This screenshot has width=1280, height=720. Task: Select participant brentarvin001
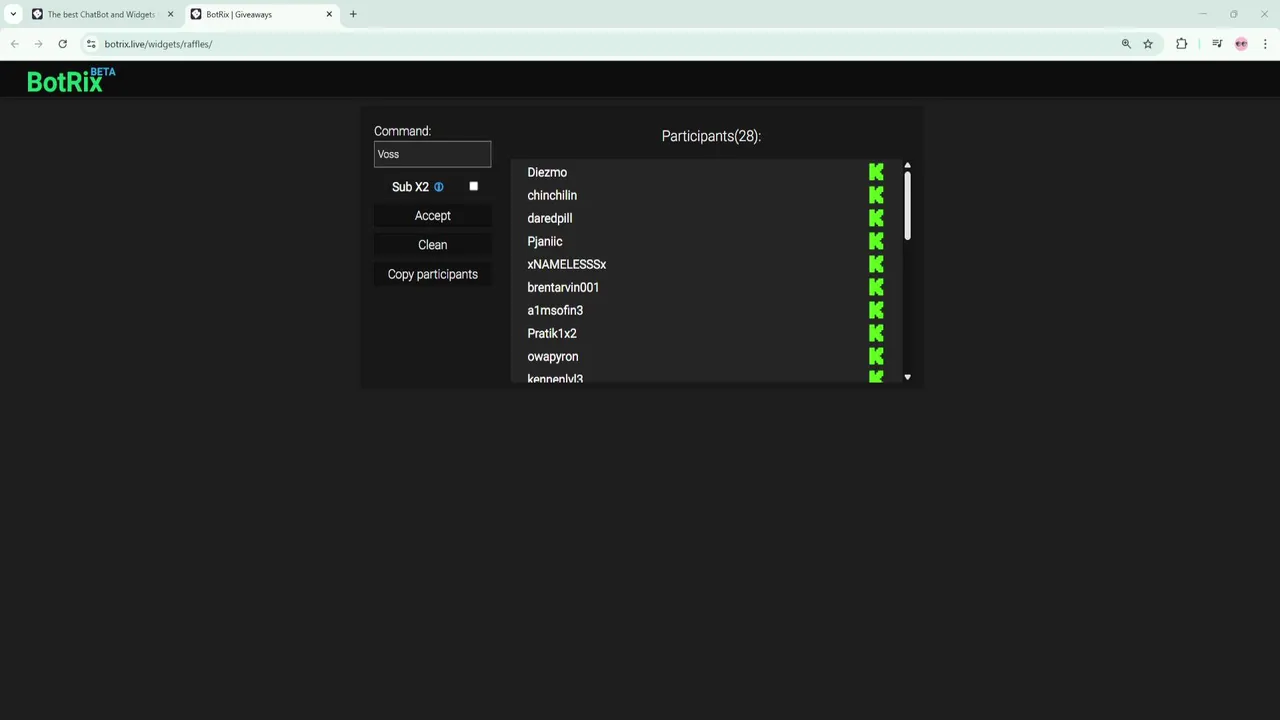(563, 287)
